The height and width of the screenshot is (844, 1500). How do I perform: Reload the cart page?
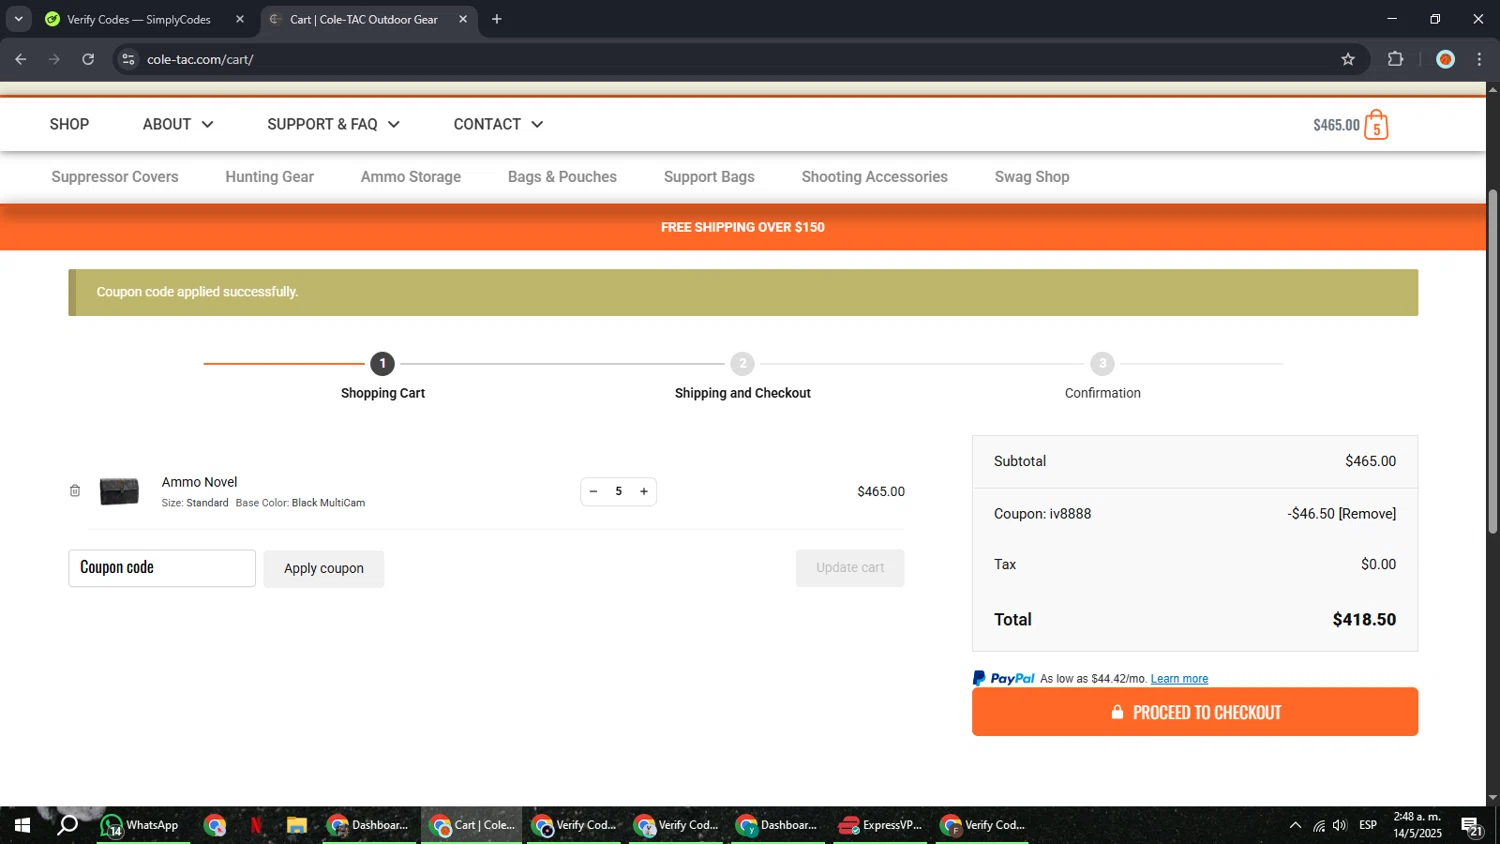click(88, 59)
